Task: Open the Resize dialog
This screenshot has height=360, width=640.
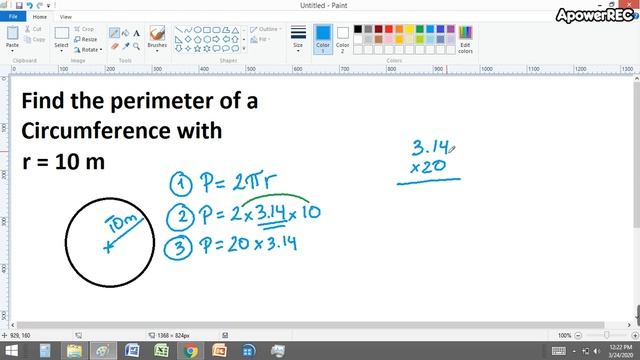Action: click(x=86, y=39)
